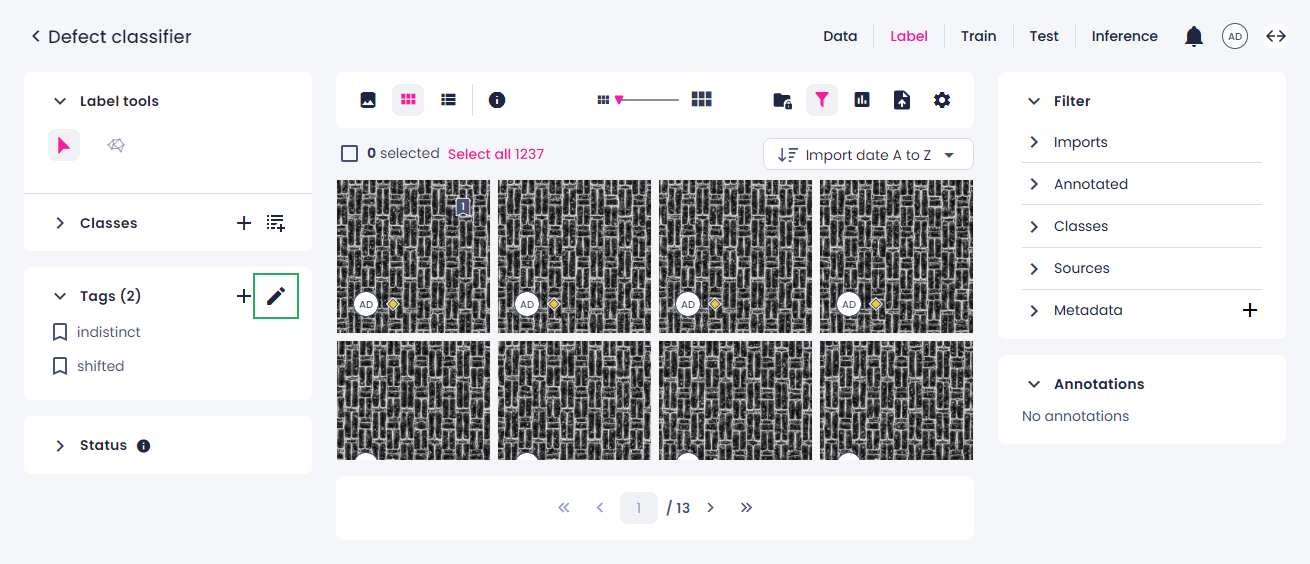Toggle the filter funnel icon
This screenshot has height=564, width=1310.
[822, 100]
